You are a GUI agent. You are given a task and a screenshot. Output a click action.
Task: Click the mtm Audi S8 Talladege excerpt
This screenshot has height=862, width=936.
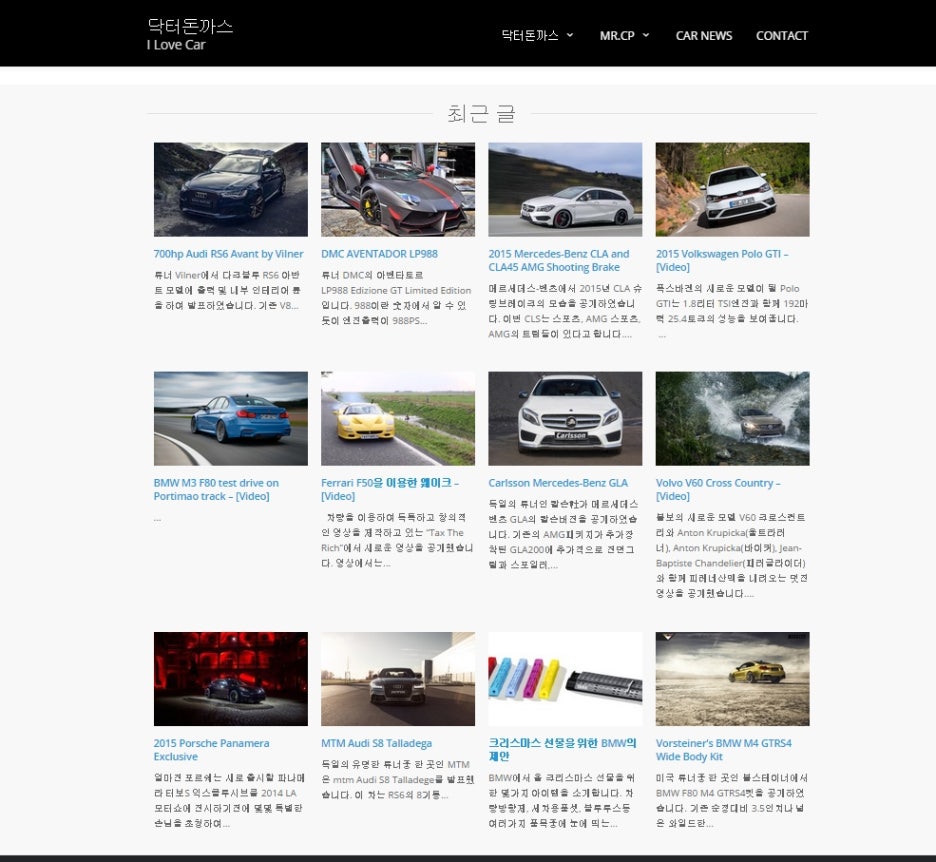click(398, 780)
